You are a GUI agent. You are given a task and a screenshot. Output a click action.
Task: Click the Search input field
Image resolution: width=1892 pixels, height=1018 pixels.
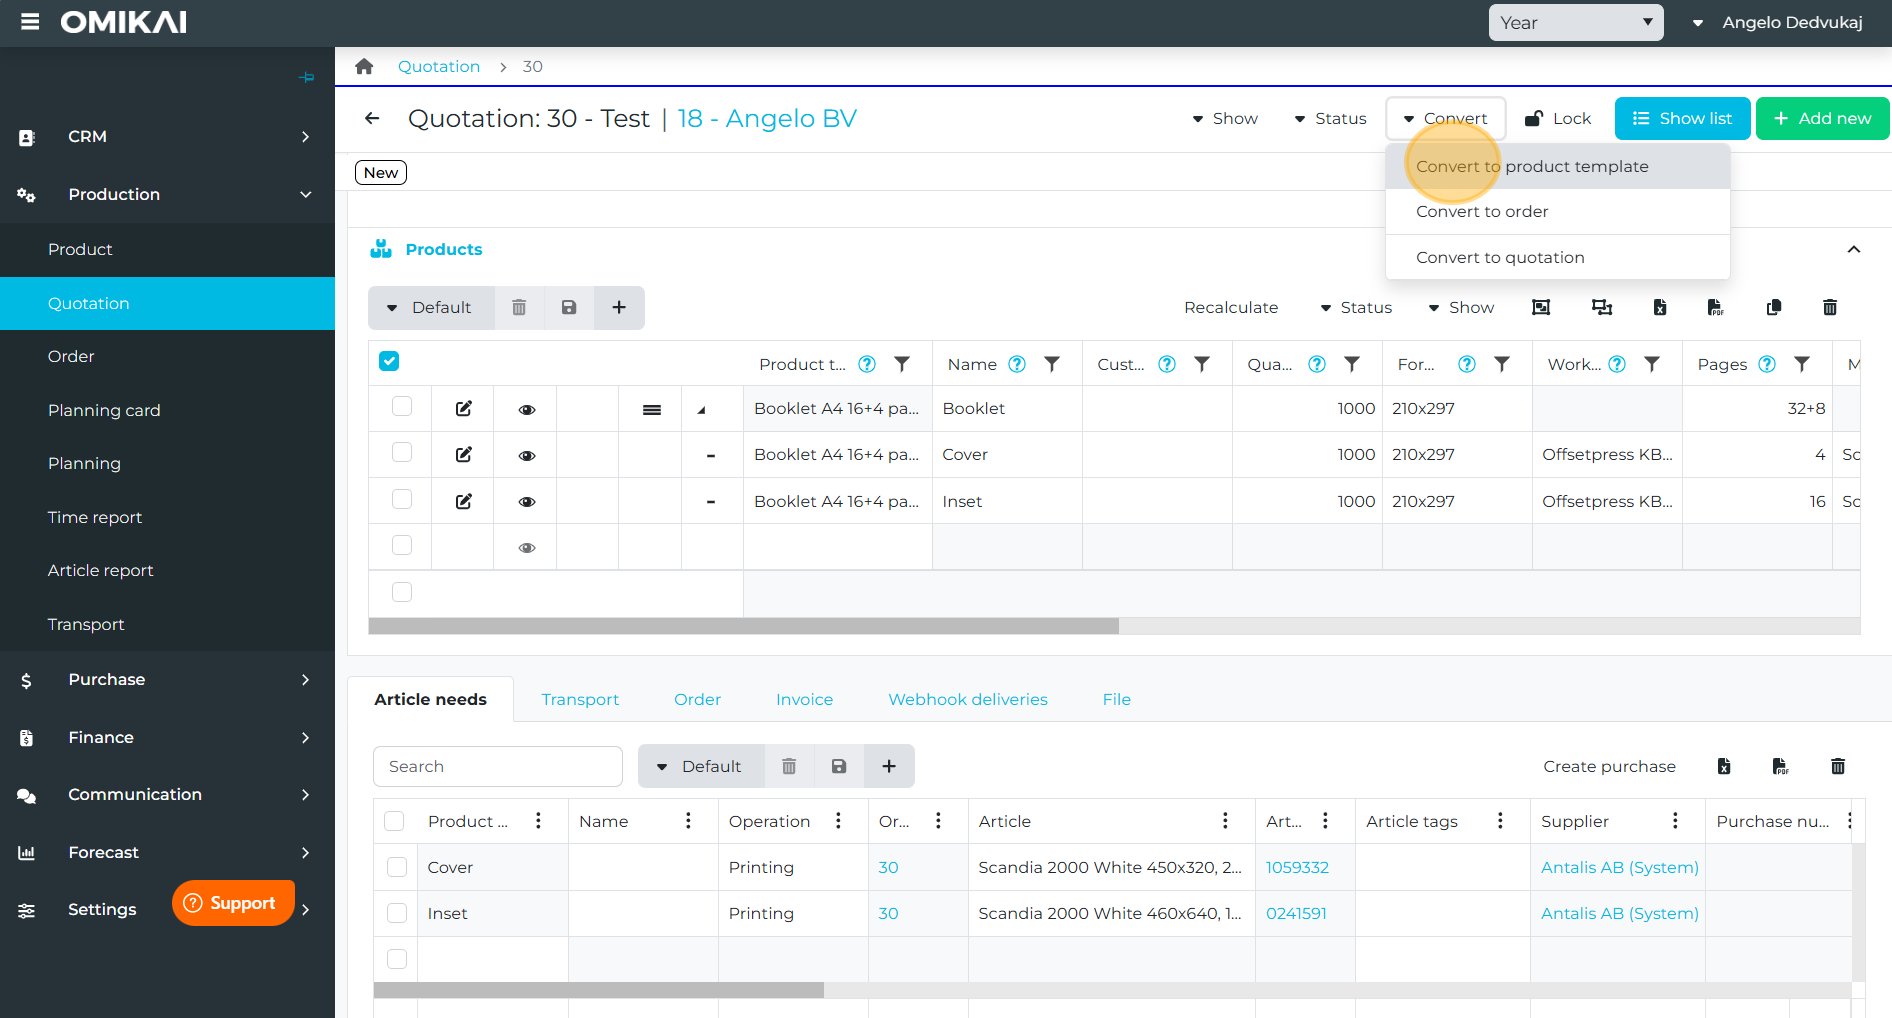(498, 766)
